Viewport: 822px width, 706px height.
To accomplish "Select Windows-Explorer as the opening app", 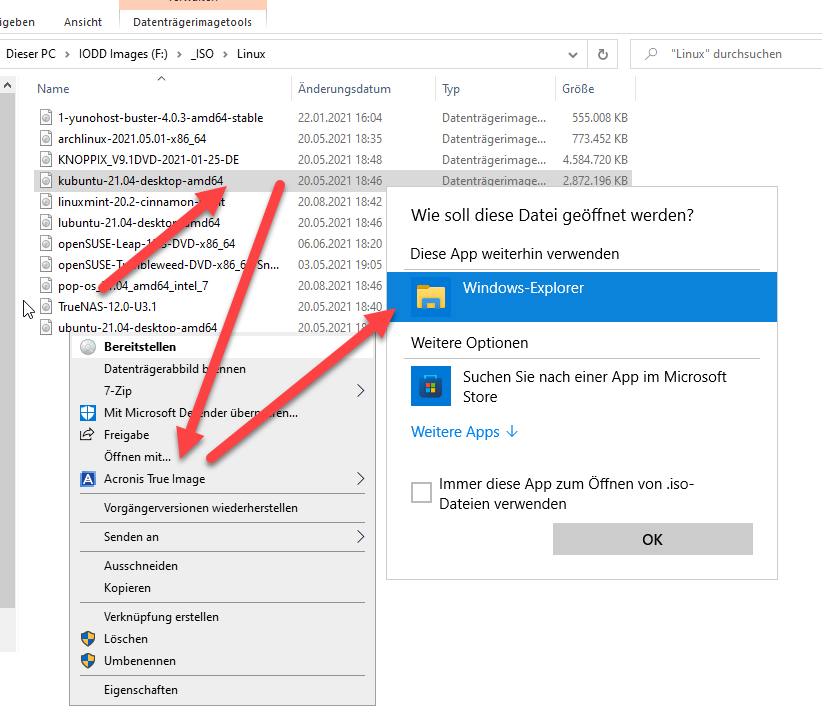I will tap(582, 297).
